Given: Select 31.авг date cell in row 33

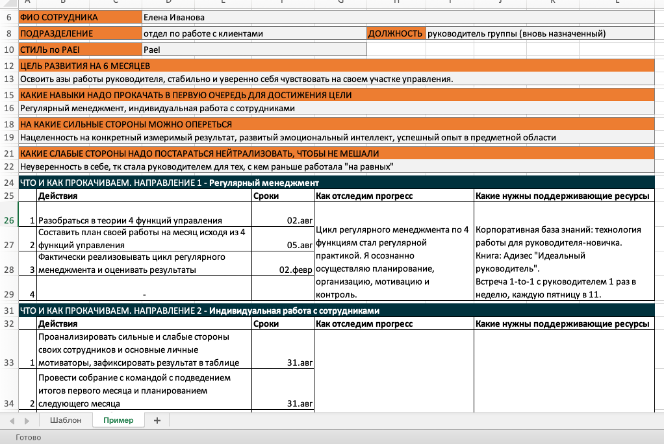Looking at the screenshot, I should 283,350.
